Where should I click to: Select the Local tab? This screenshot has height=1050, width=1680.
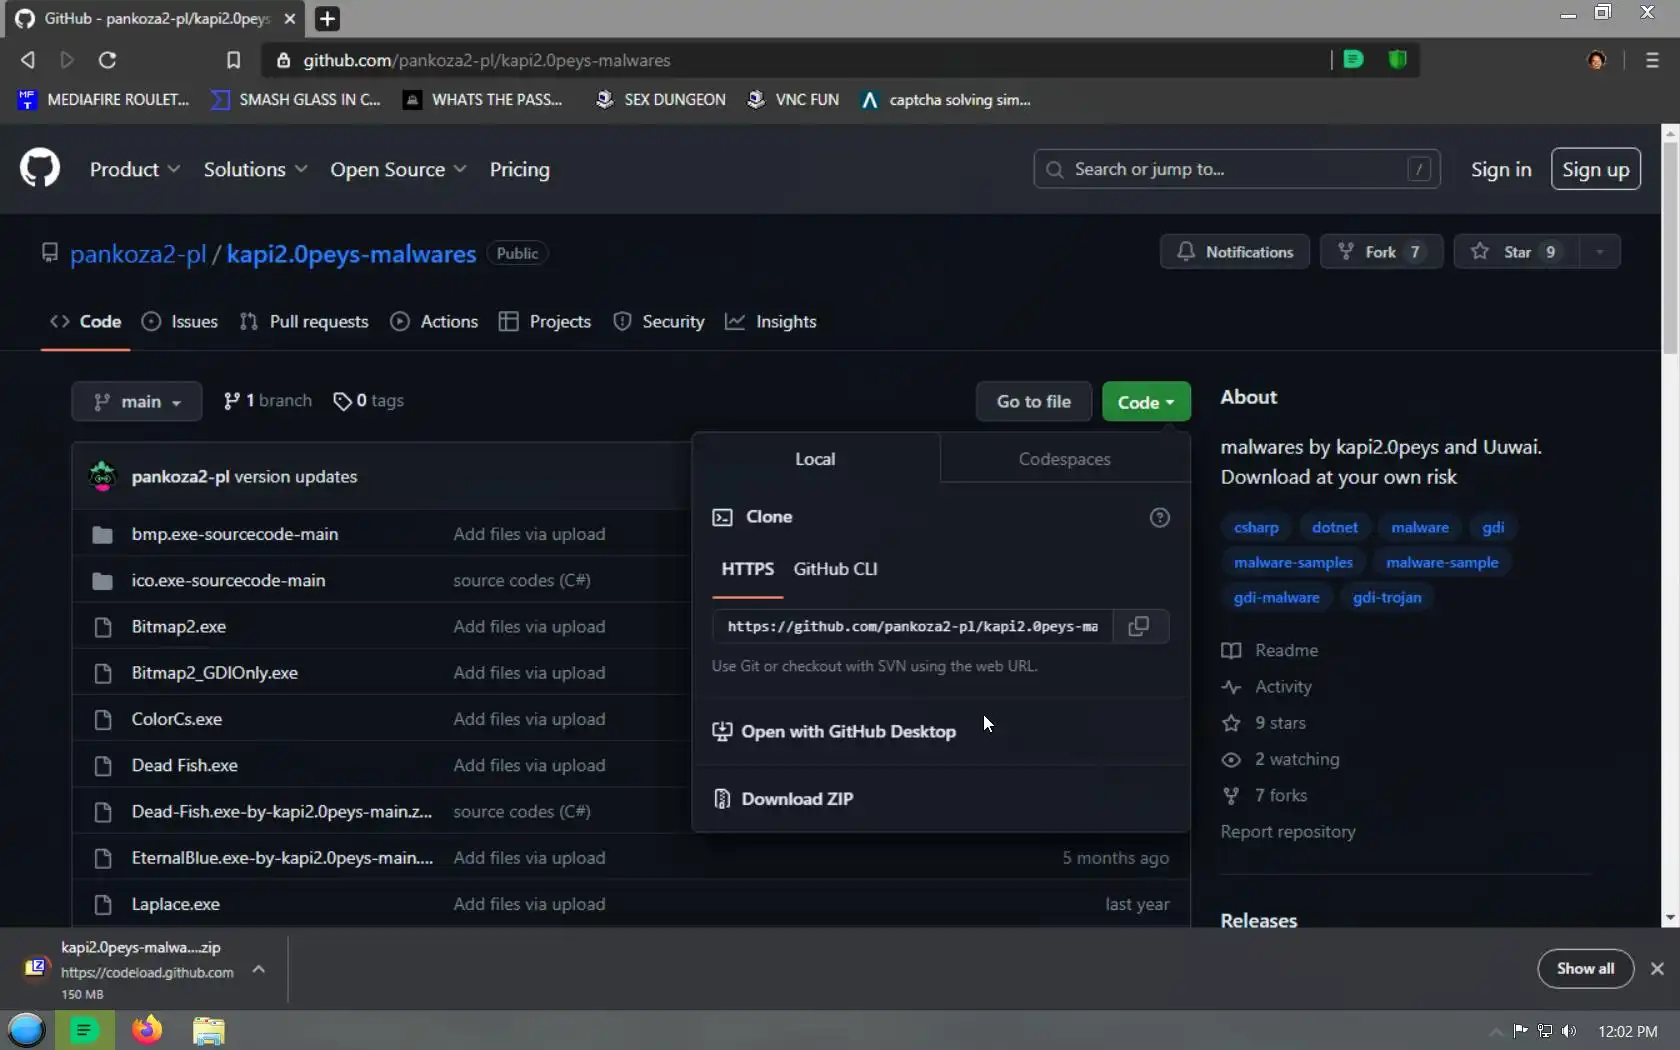[x=815, y=459]
